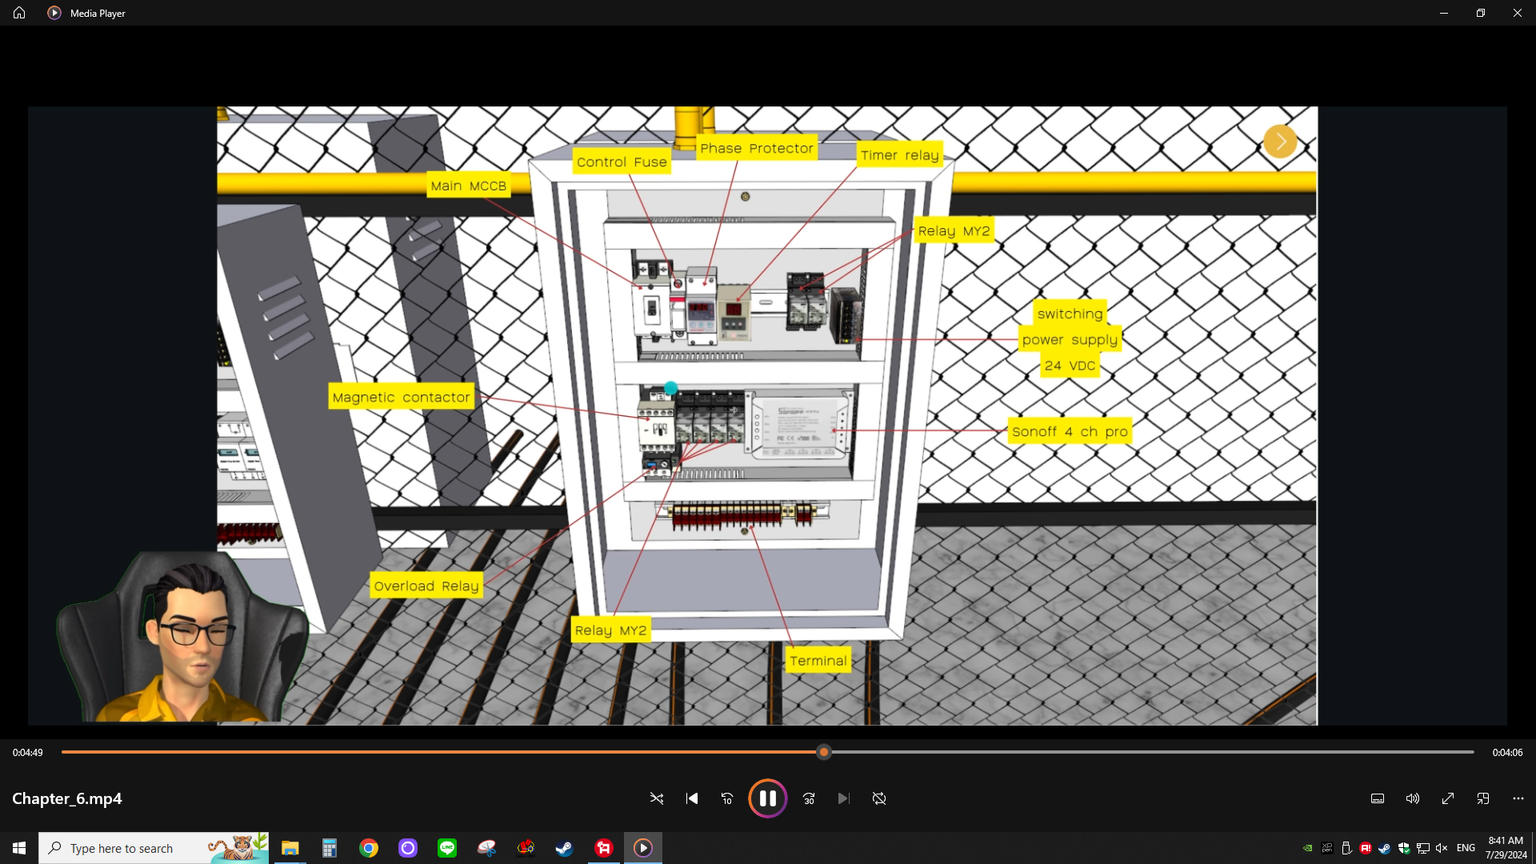
Task: Click the Media Player home icon
Action: click(x=19, y=13)
